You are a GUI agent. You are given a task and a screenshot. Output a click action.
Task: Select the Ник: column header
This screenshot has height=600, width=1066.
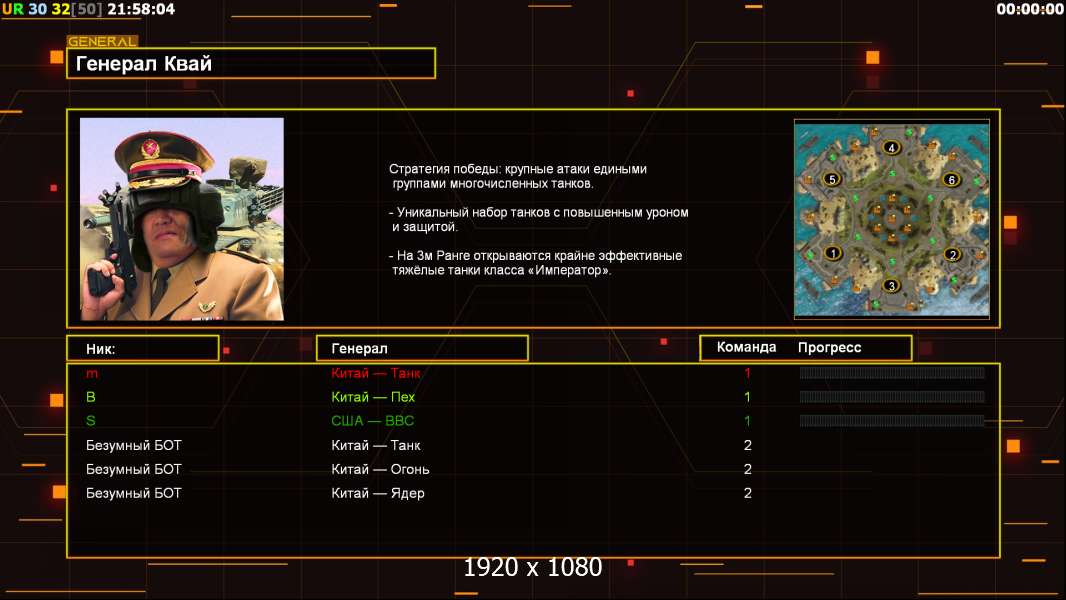(142, 348)
